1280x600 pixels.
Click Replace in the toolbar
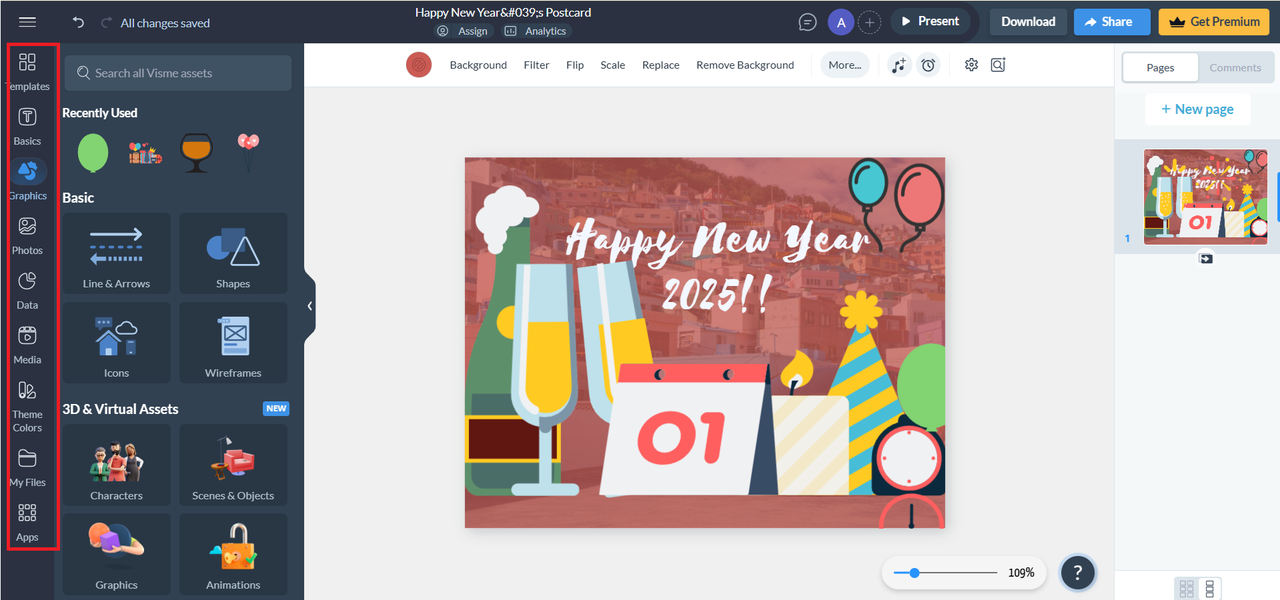pyautogui.click(x=661, y=65)
